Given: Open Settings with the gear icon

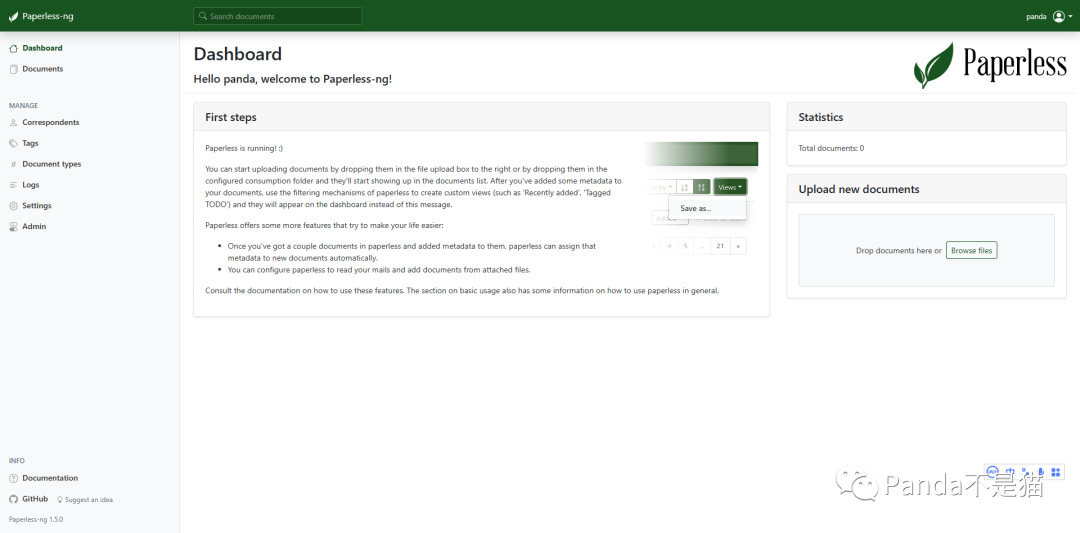Looking at the screenshot, I should [x=30, y=205].
